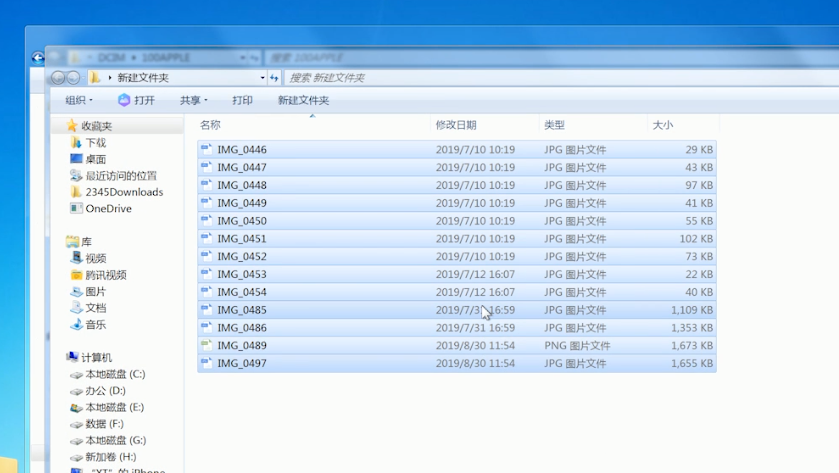Click the IMG_0448 file icon
The height and width of the screenshot is (473, 839).
tap(207, 185)
